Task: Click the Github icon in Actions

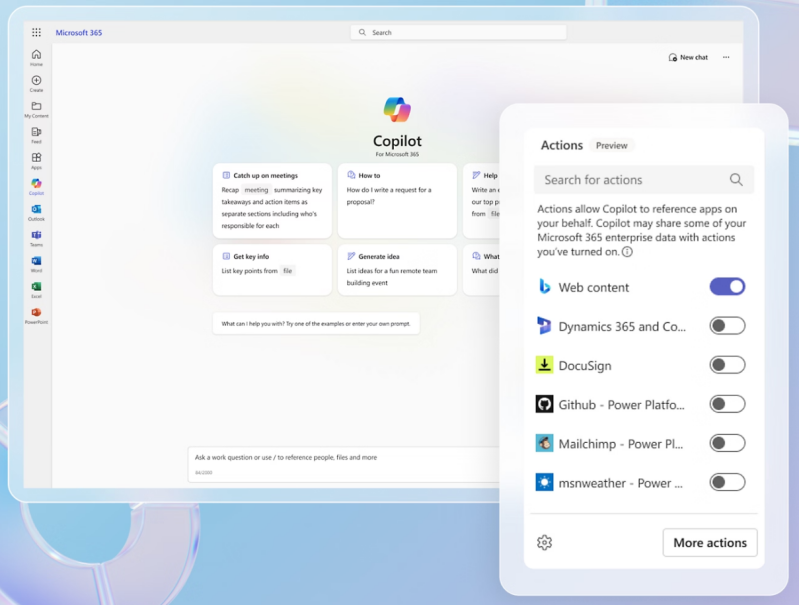Action: (544, 404)
